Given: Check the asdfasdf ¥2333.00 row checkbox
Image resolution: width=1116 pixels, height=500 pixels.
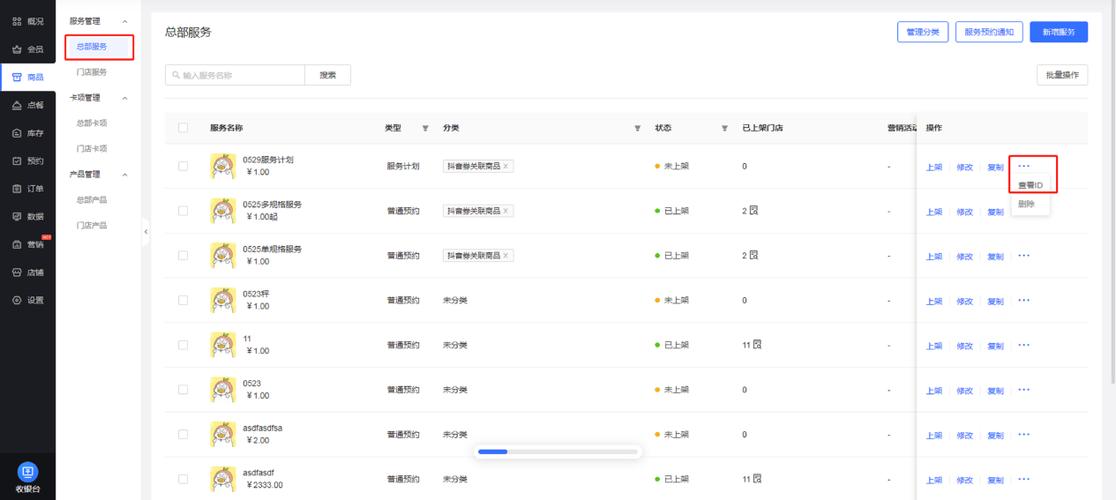Looking at the screenshot, I should [184, 479].
